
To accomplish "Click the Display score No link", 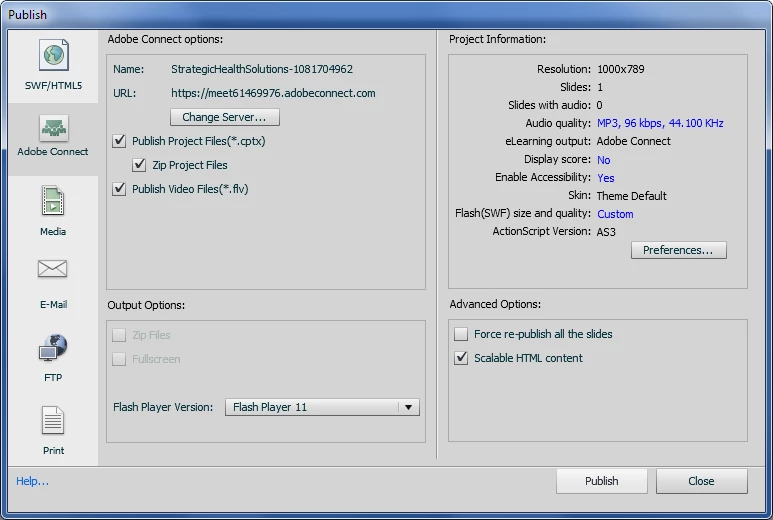I will (x=603, y=160).
